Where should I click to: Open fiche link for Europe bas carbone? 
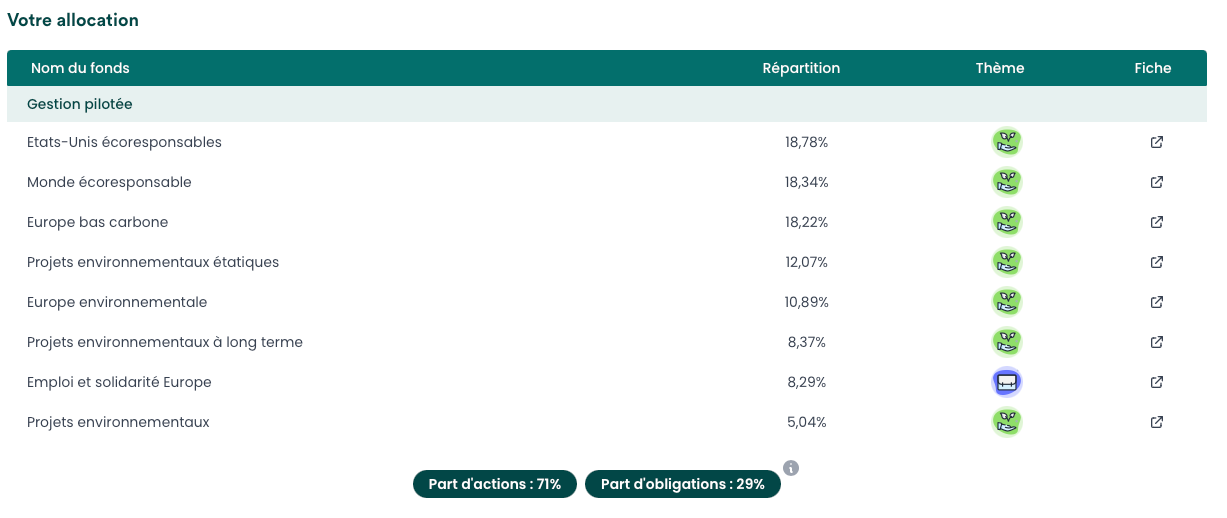[x=1157, y=222]
